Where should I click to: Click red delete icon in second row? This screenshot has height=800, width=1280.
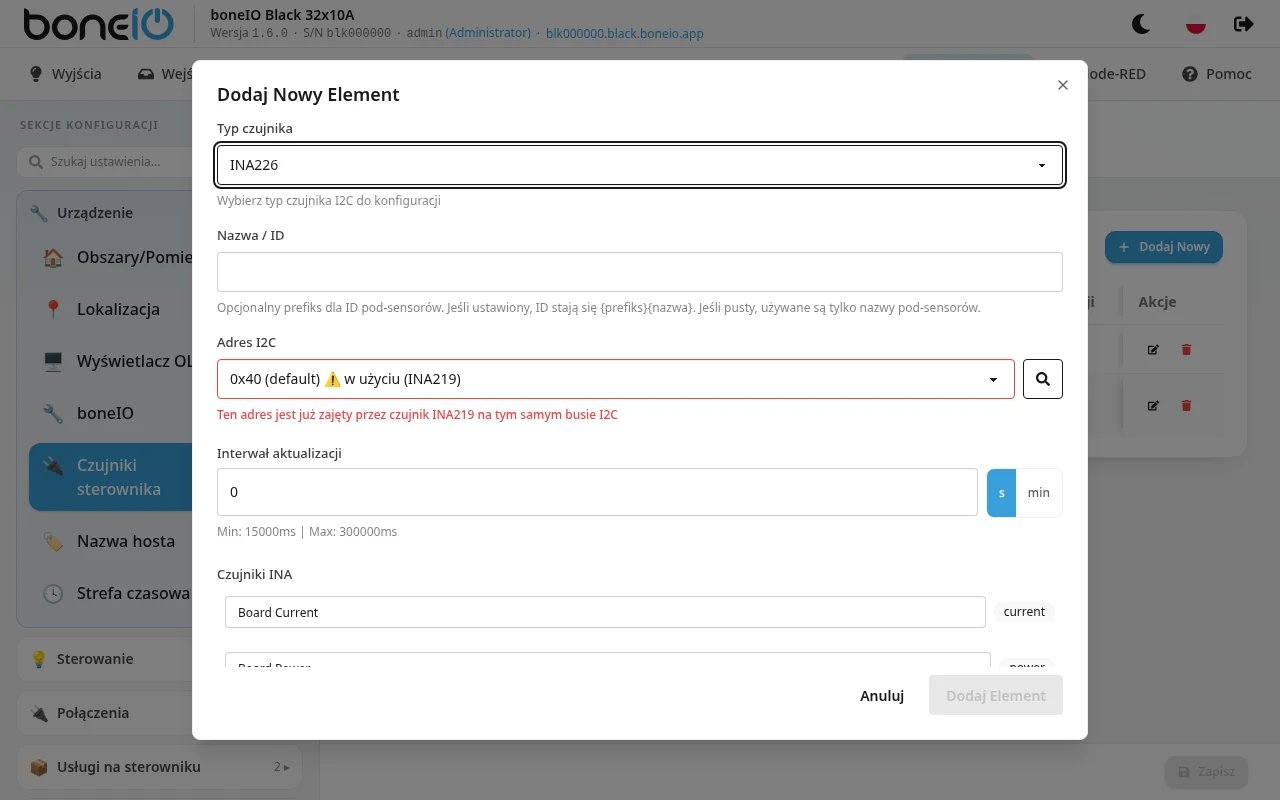click(x=1187, y=405)
